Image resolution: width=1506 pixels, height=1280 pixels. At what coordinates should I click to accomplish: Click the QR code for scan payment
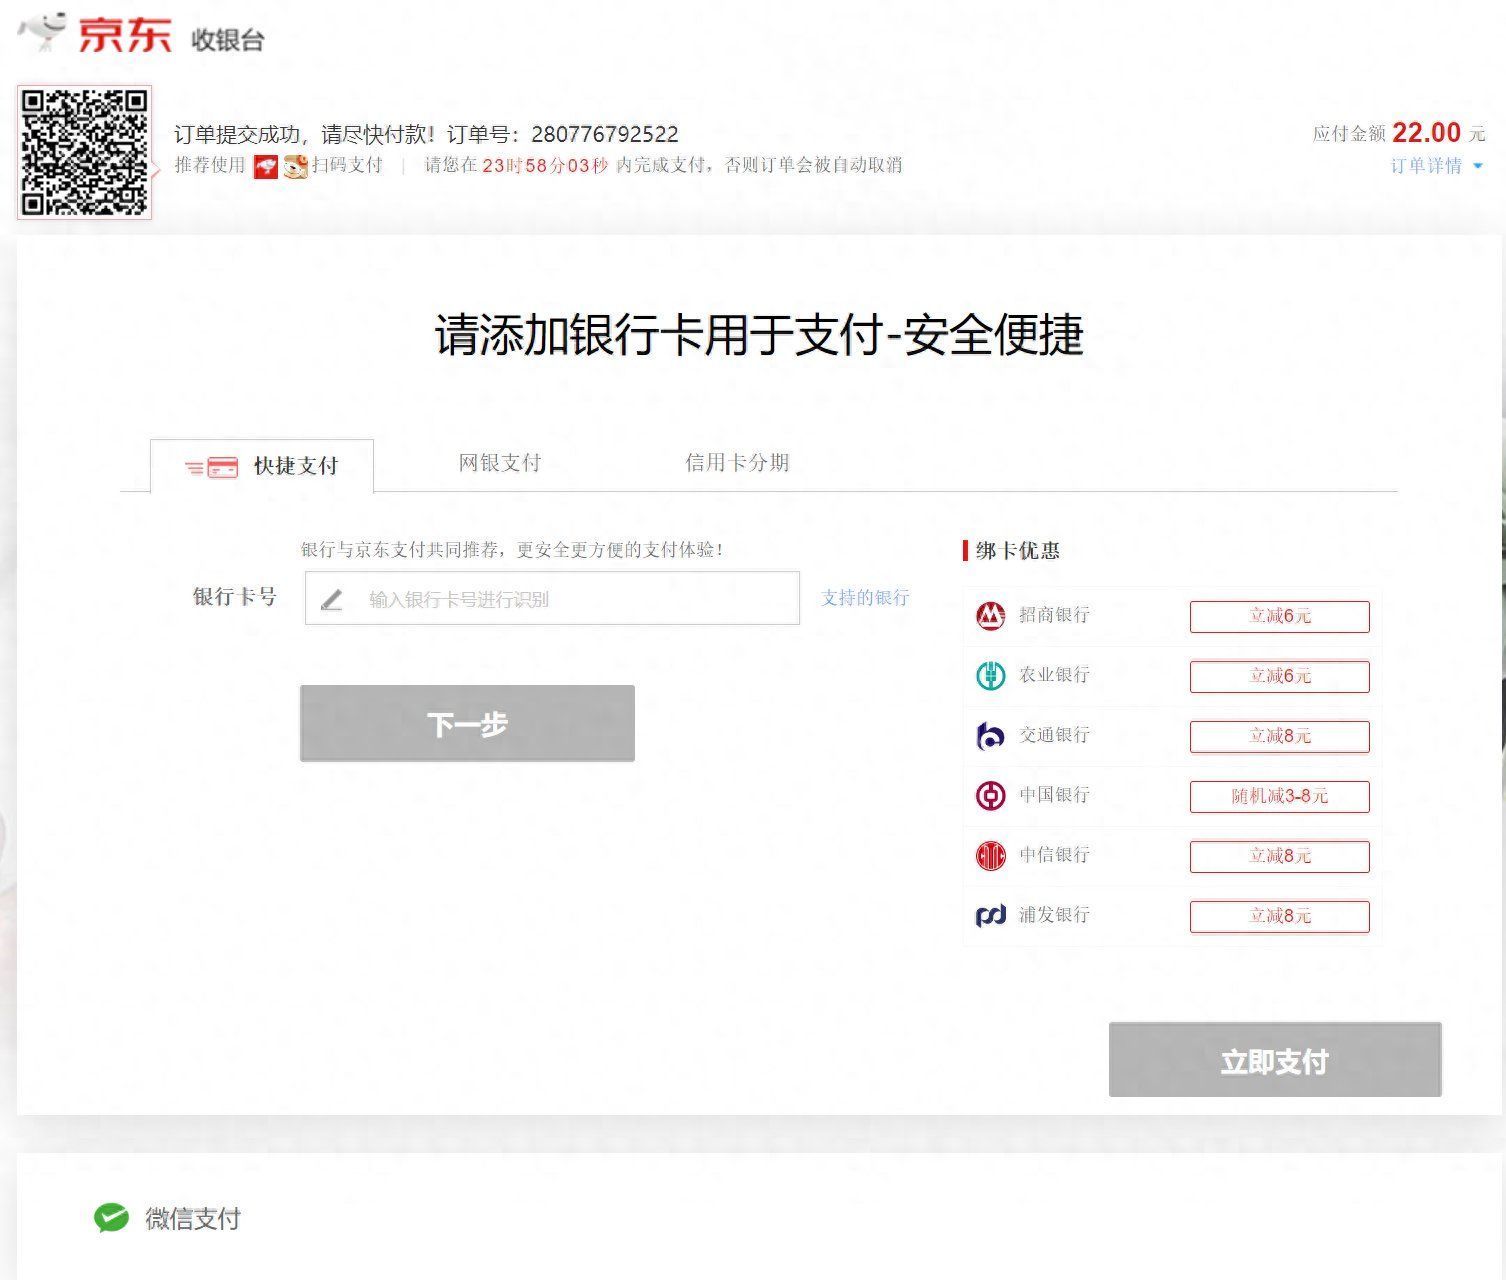point(85,152)
